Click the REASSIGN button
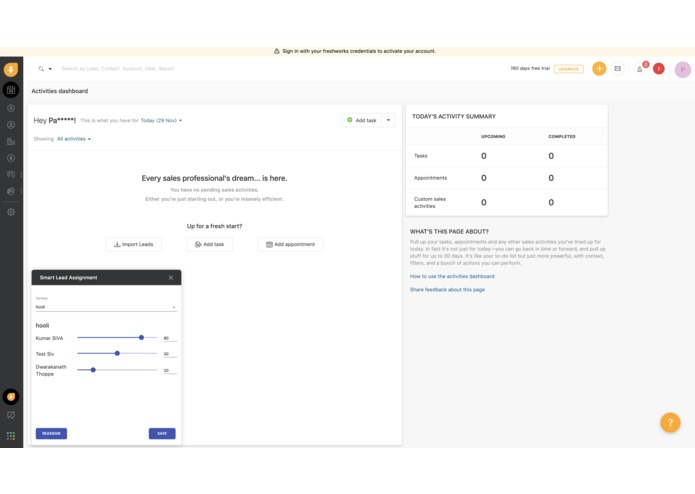 click(51, 433)
